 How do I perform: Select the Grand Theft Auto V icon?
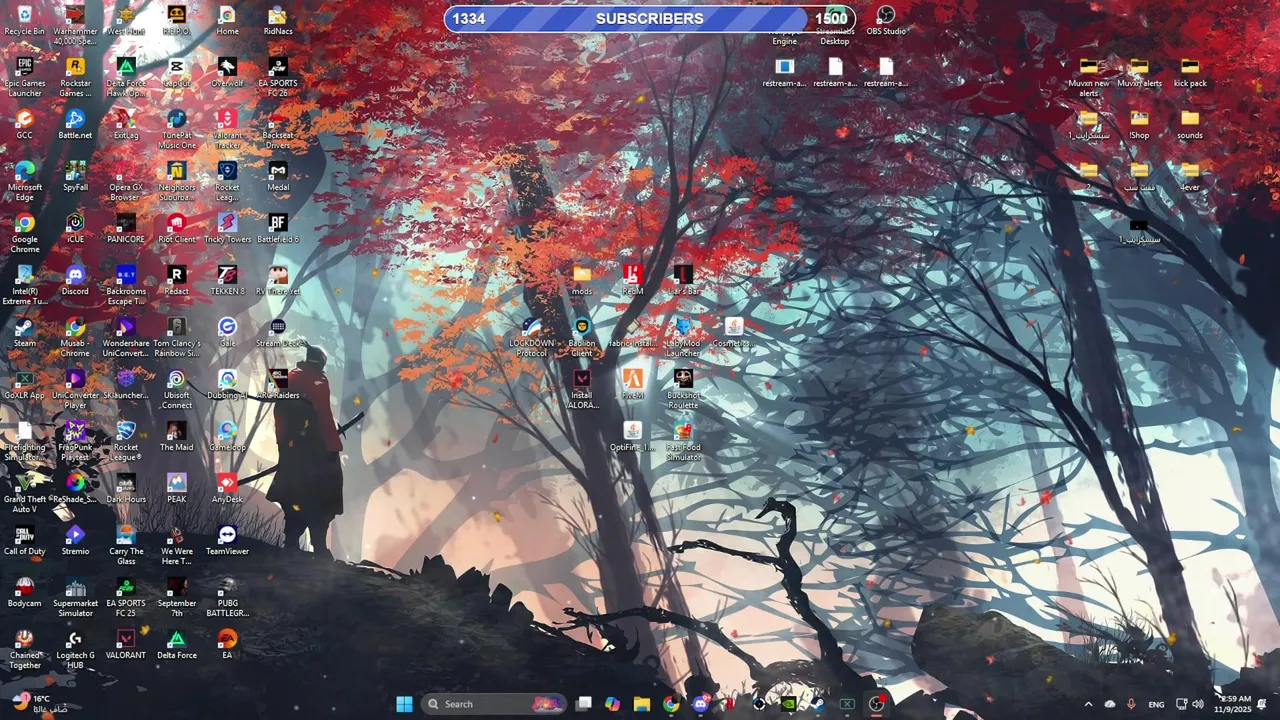[x=25, y=493]
